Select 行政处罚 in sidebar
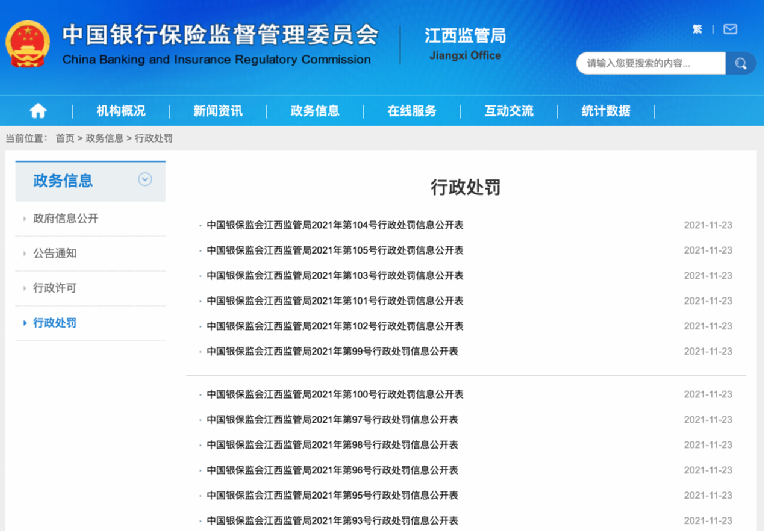764x531 pixels. (x=55, y=322)
